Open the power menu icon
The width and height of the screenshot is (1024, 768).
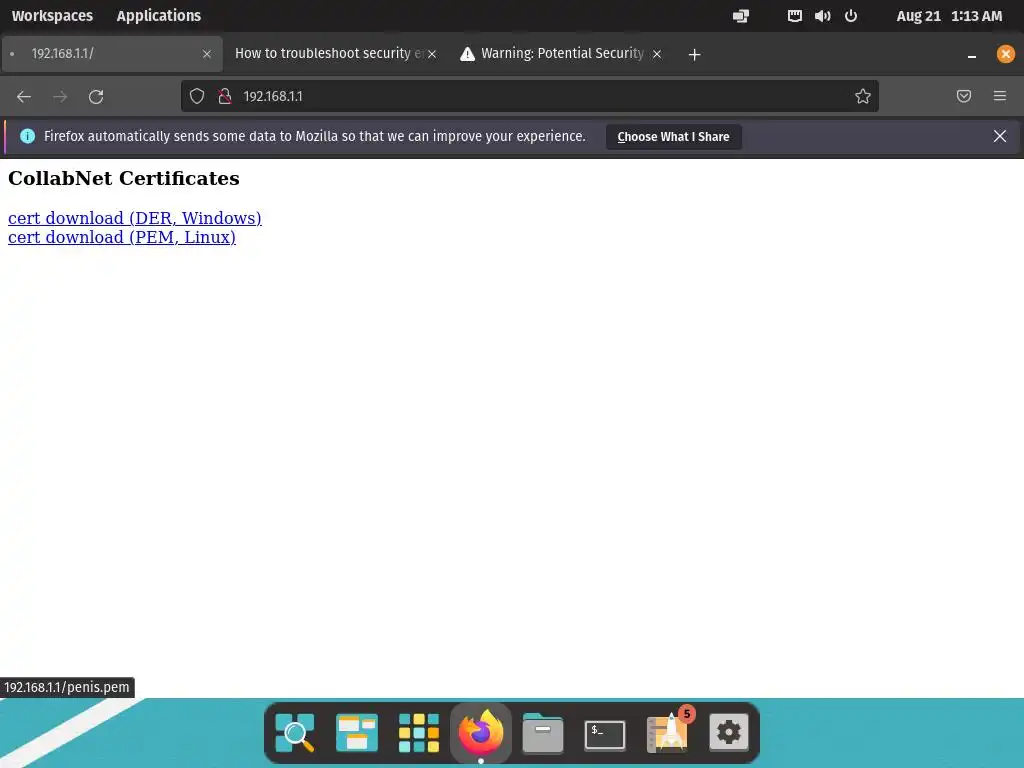pyautogui.click(x=851, y=16)
